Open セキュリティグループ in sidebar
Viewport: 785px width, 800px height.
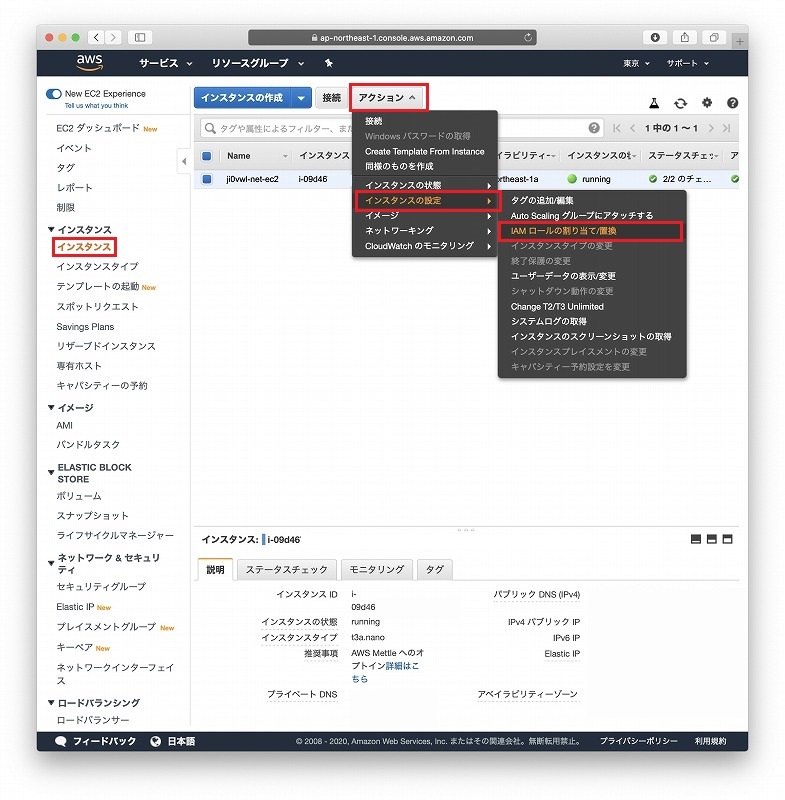pos(101,587)
